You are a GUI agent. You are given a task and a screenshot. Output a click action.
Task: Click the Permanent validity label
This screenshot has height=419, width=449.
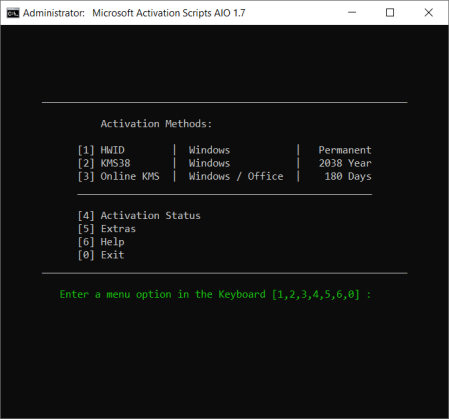pyautogui.click(x=345, y=150)
